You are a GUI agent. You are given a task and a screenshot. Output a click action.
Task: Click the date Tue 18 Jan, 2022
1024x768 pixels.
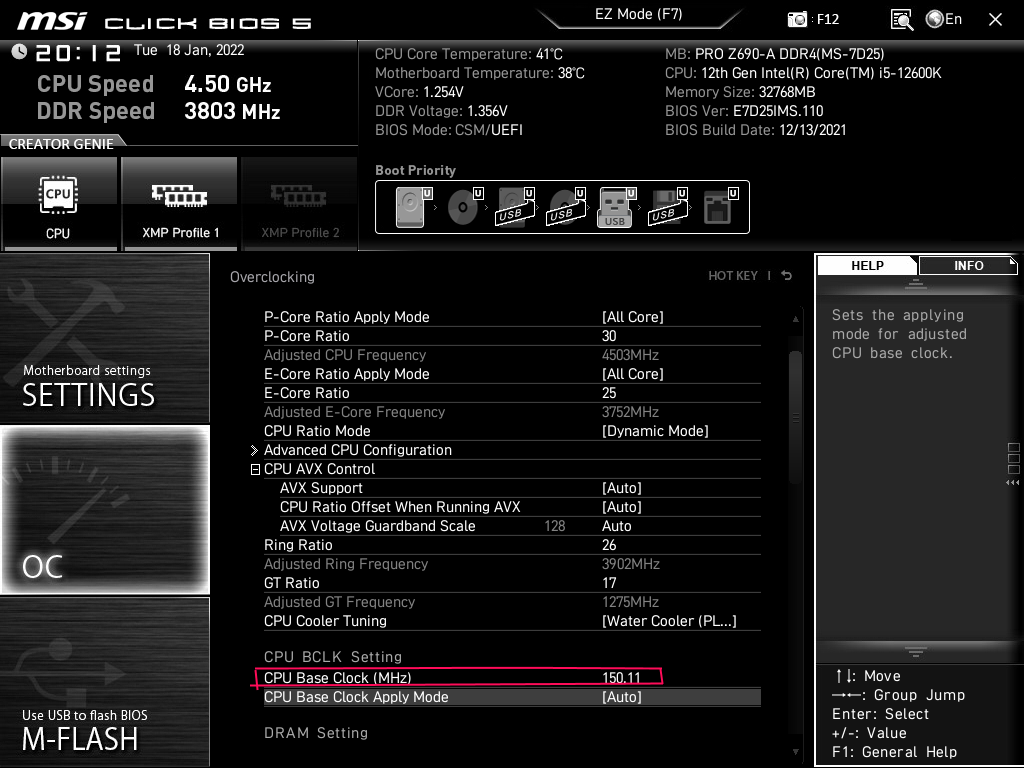tap(189, 50)
